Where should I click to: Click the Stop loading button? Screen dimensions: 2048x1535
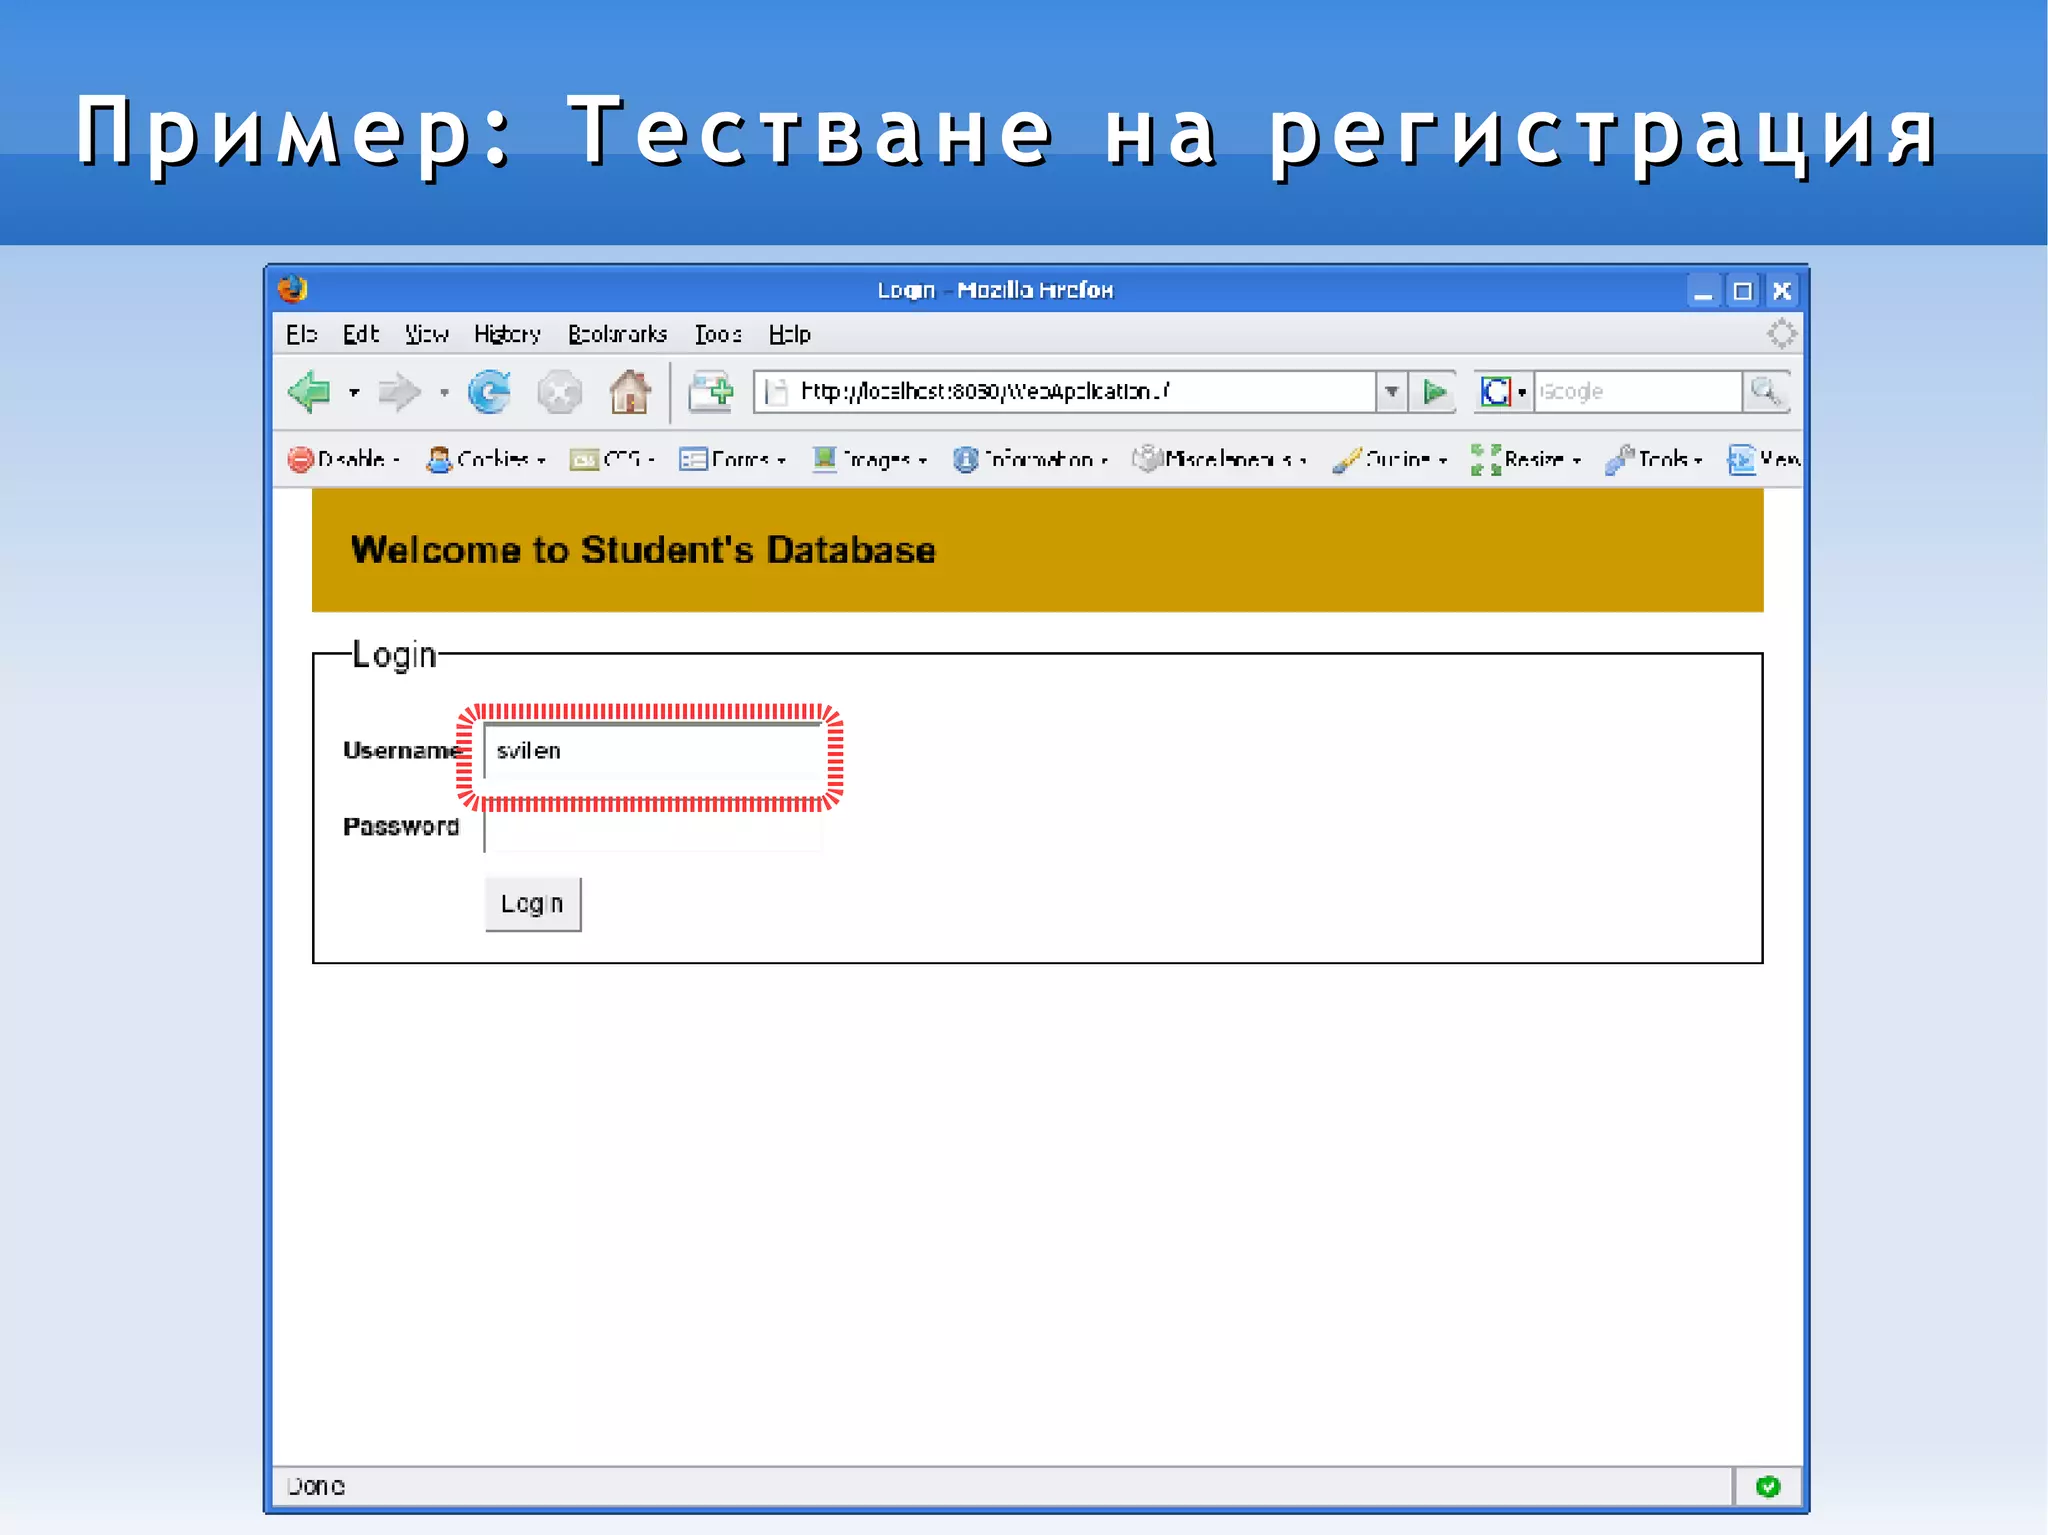[559, 392]
